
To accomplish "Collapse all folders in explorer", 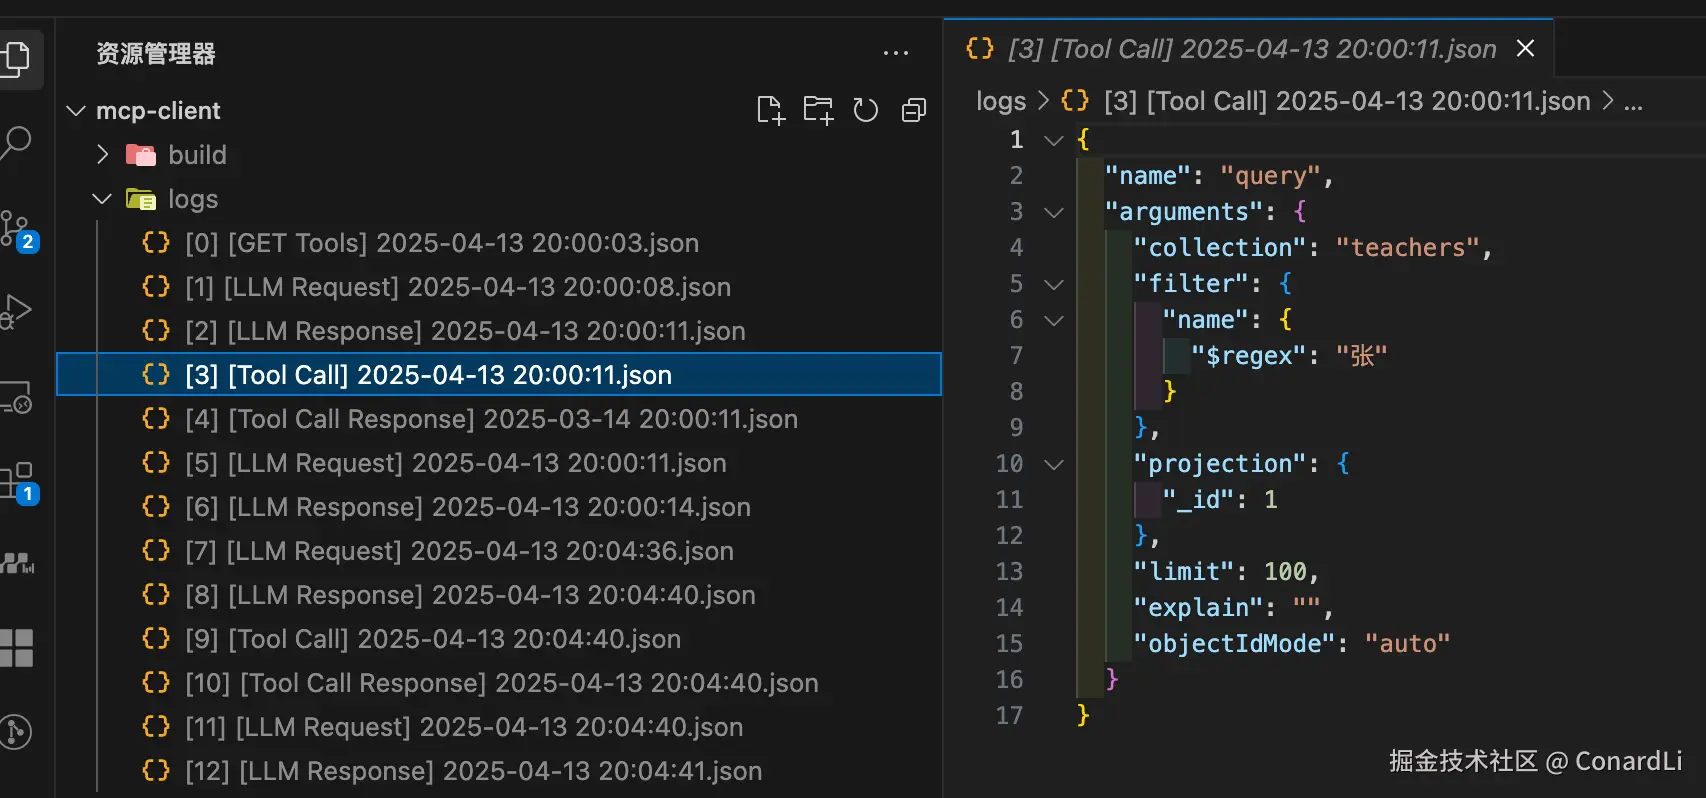I will (913, 110).
